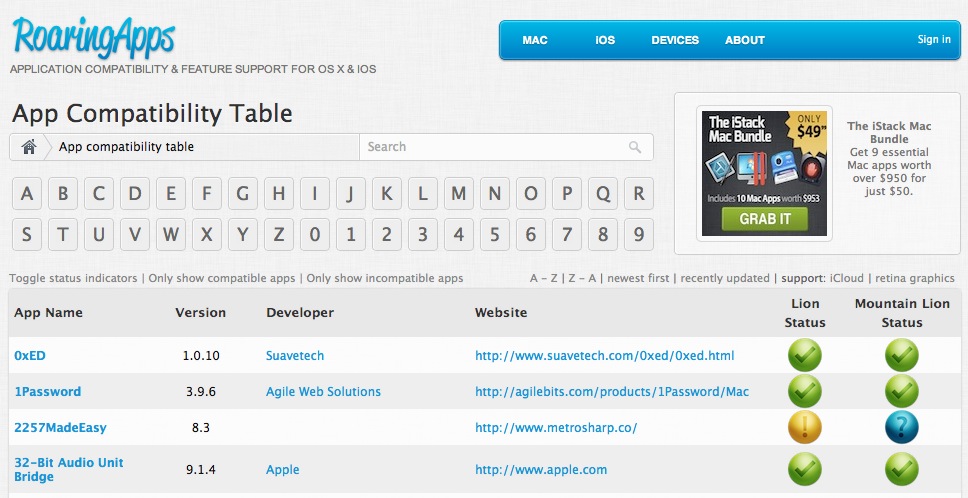Click the home breadcrumb icon
Viewport: 968px width, 498px height.
click(x=28, y=147)
